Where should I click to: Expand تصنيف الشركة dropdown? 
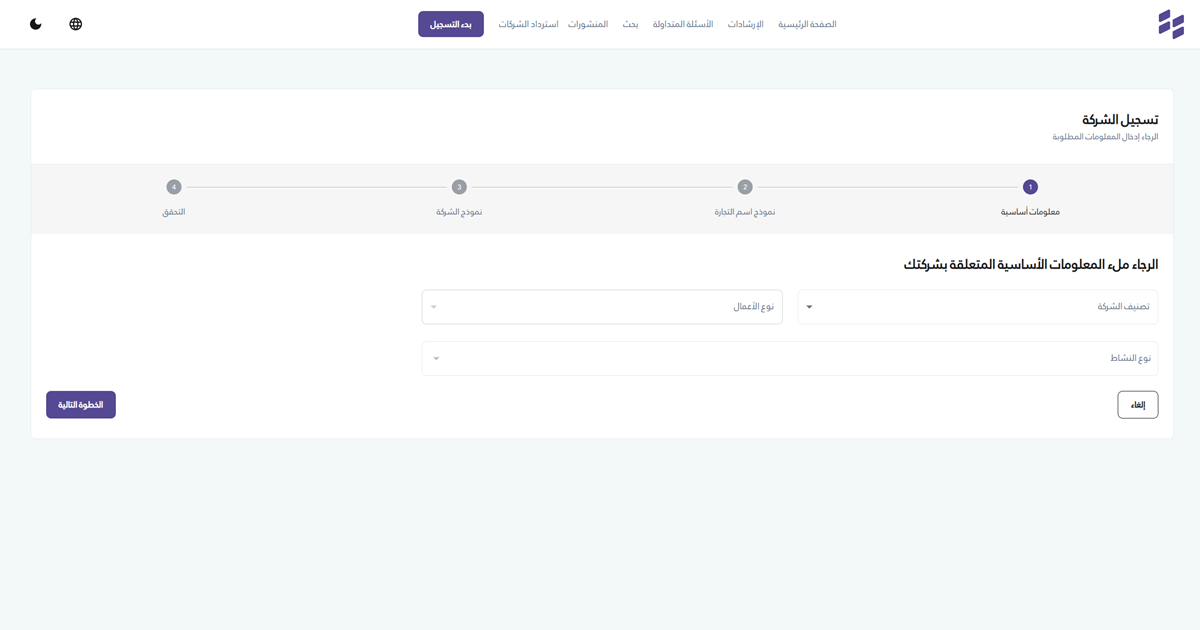tap(977, 307)
